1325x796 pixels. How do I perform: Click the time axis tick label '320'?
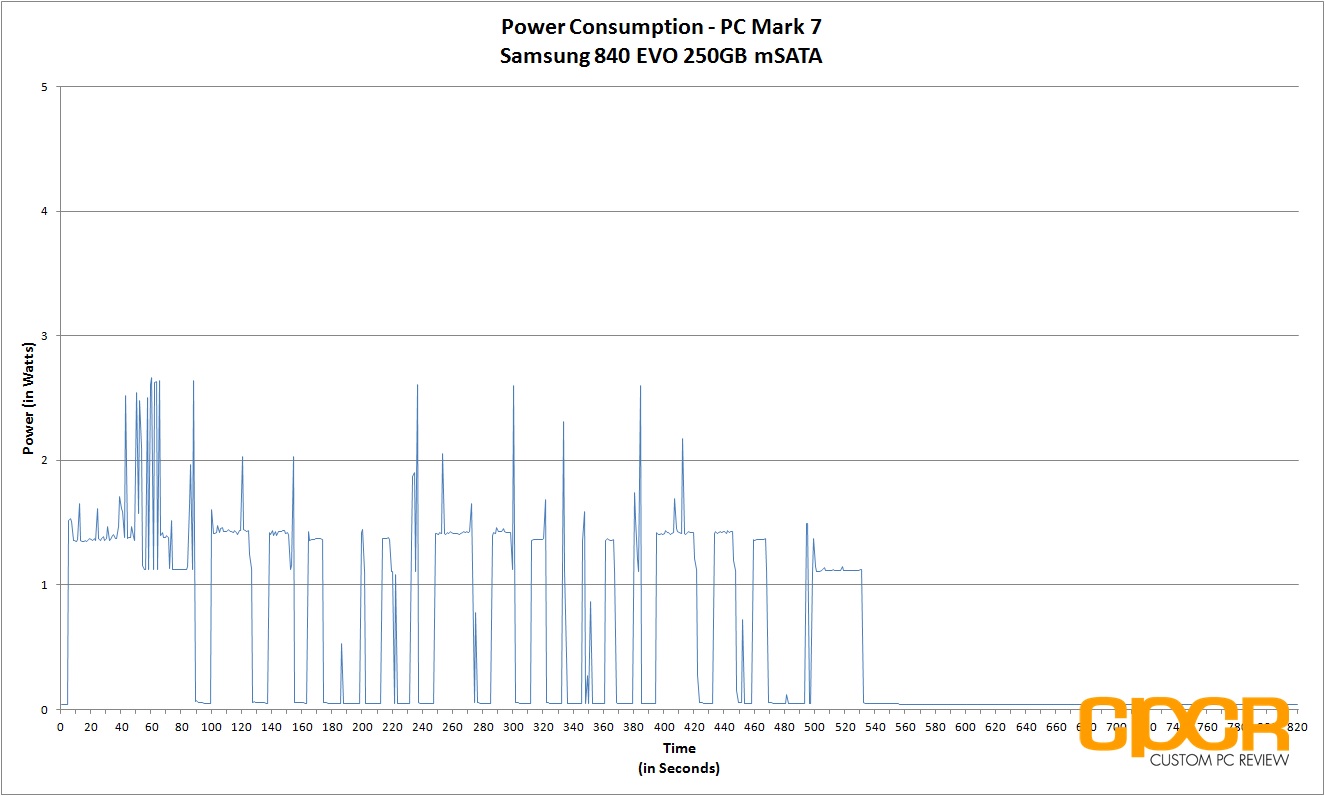(x=543, y=727)
